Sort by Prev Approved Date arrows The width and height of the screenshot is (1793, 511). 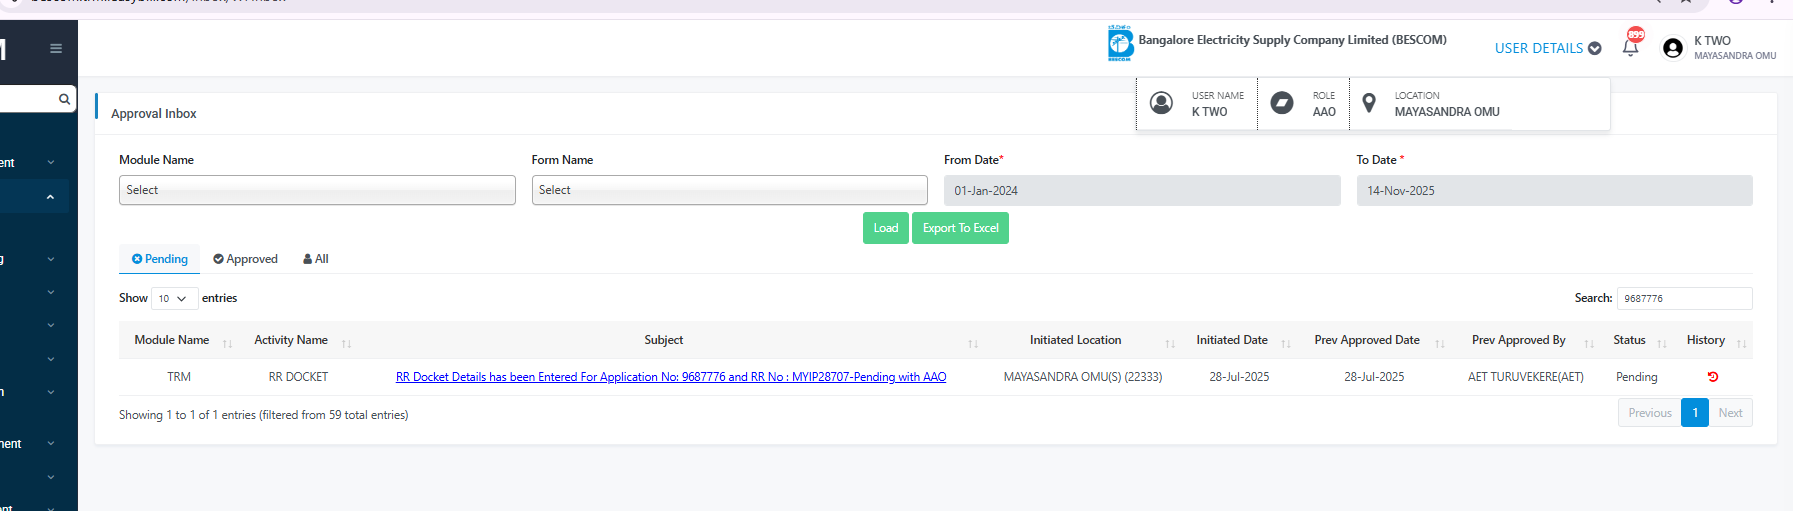point(1440,343)
